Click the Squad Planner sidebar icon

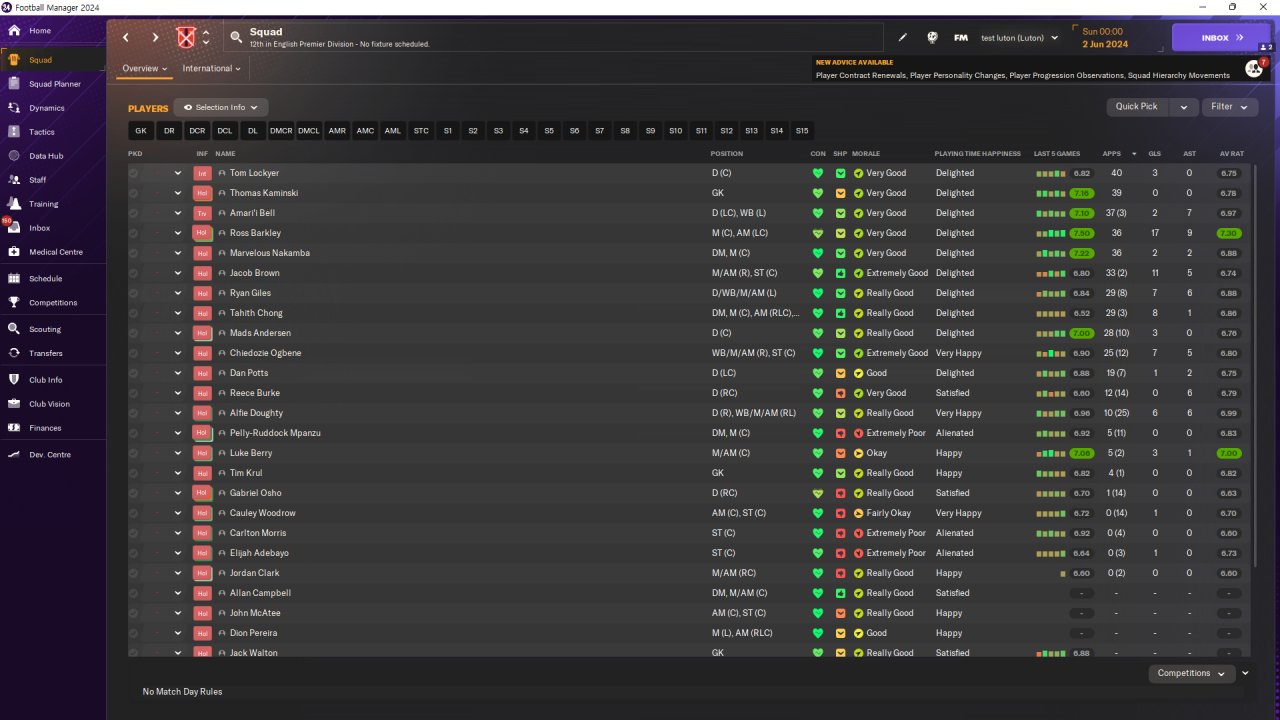pos(14,84)
